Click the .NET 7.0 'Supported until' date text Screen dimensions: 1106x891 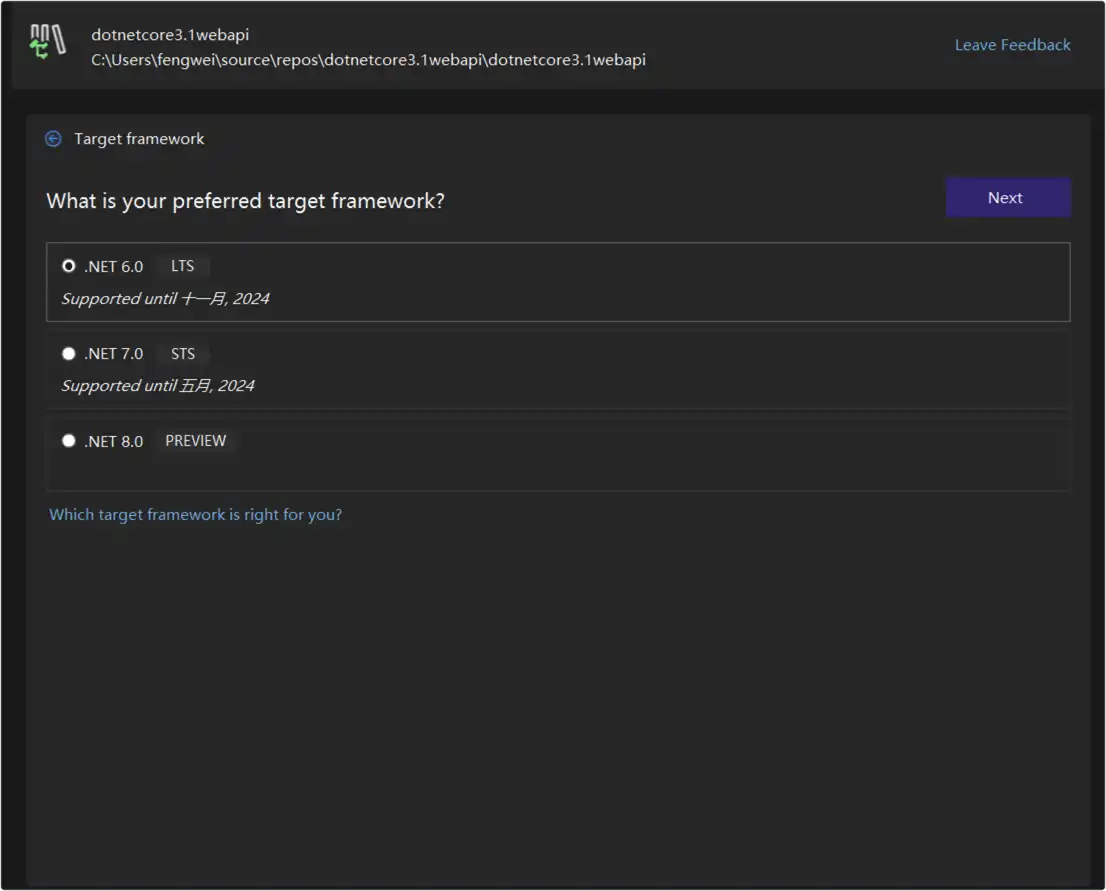158,386
